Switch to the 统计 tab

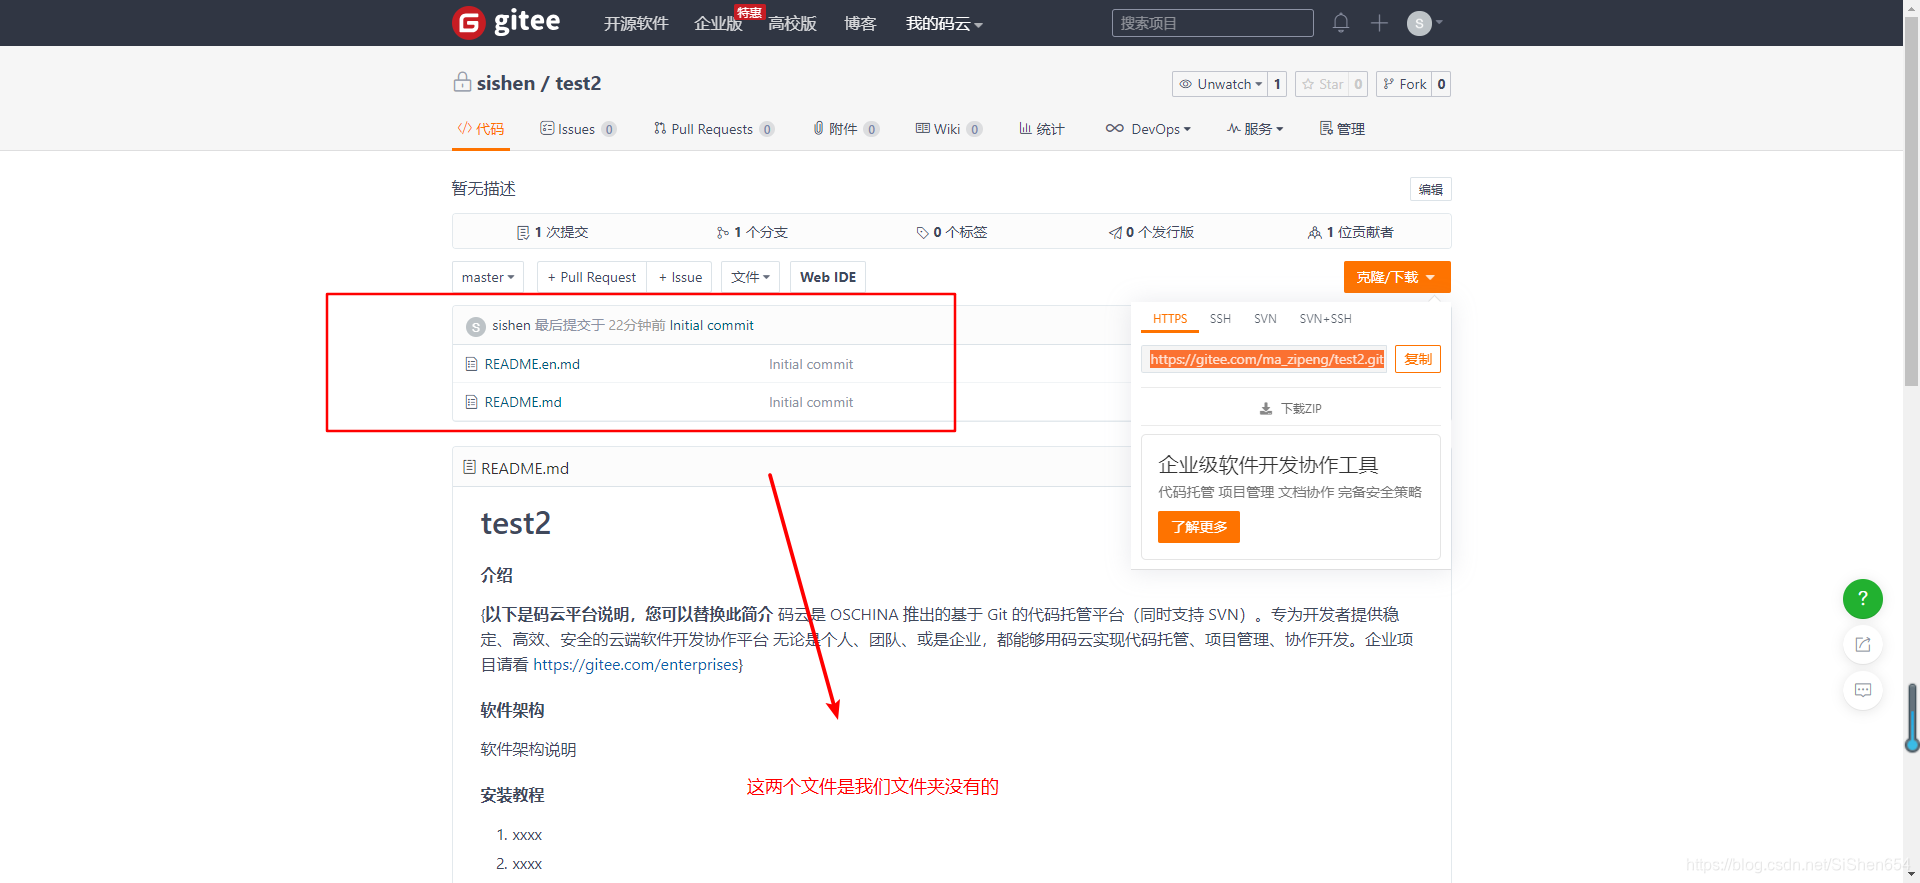click(1041, 129)
